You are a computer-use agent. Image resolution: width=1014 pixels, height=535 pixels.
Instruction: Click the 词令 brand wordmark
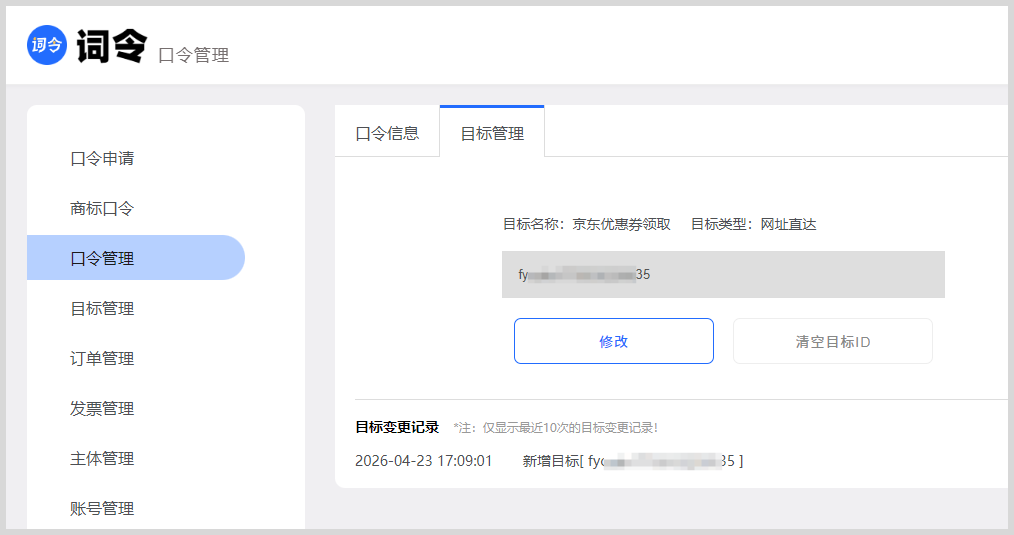(x=112, y=47)
